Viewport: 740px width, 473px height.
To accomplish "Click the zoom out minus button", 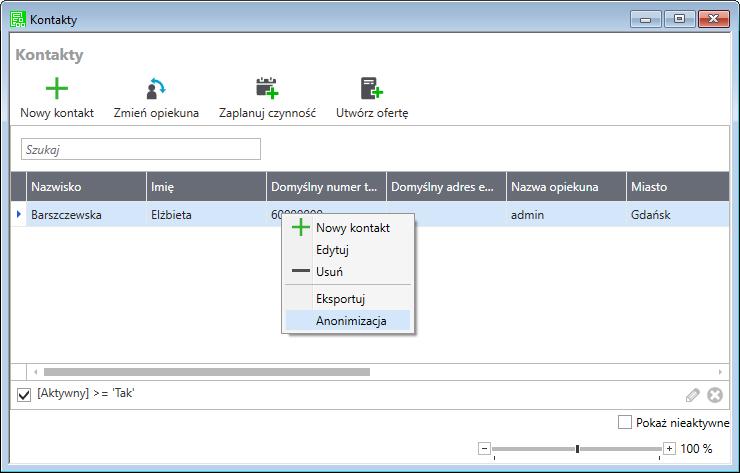I will 484,448.
